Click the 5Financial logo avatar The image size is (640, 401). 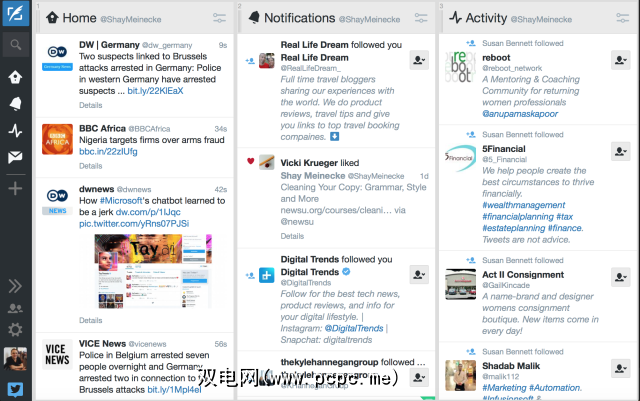click(460, 158)
